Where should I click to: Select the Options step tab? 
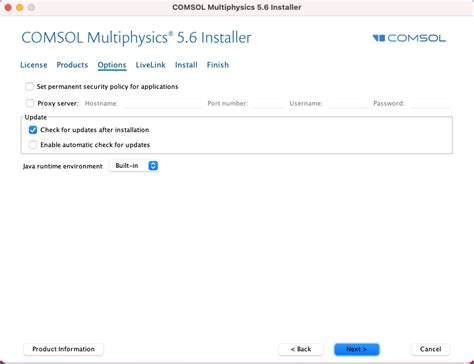tap(112, 65)
